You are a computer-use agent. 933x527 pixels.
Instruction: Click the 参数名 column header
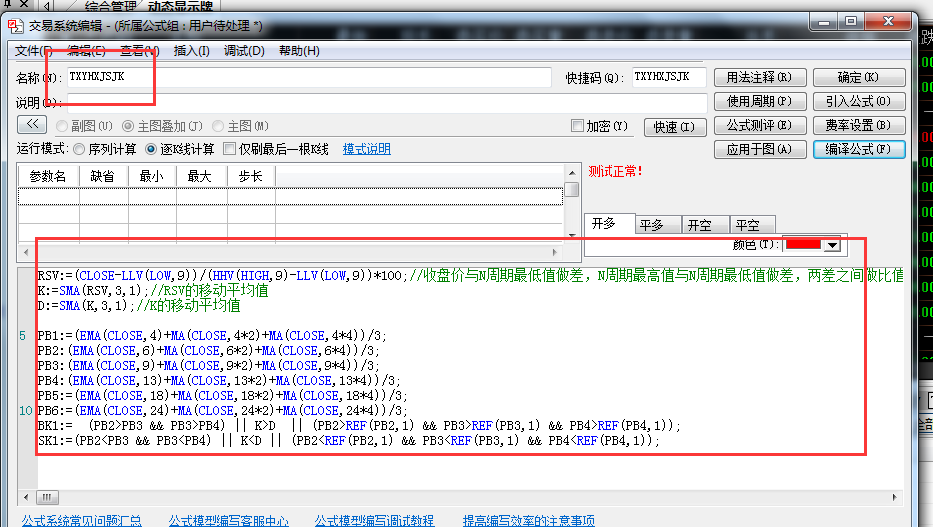click(48, 176)
